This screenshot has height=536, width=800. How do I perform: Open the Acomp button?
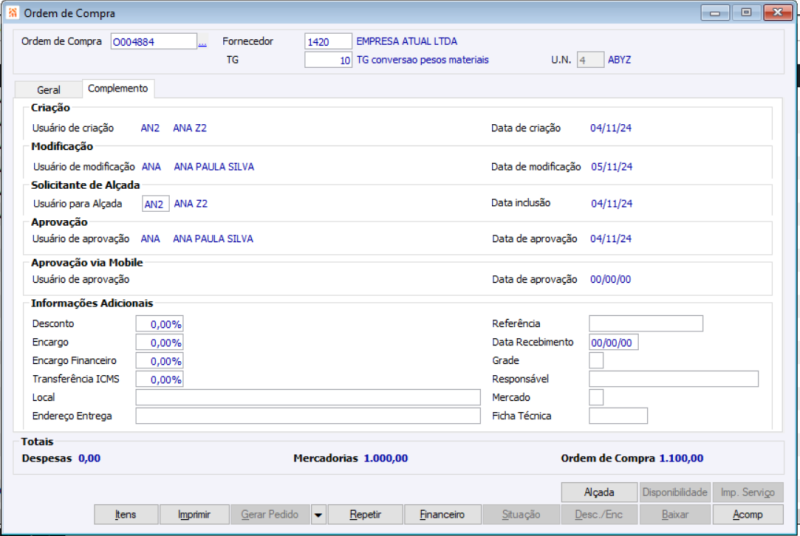coord(747,515)
